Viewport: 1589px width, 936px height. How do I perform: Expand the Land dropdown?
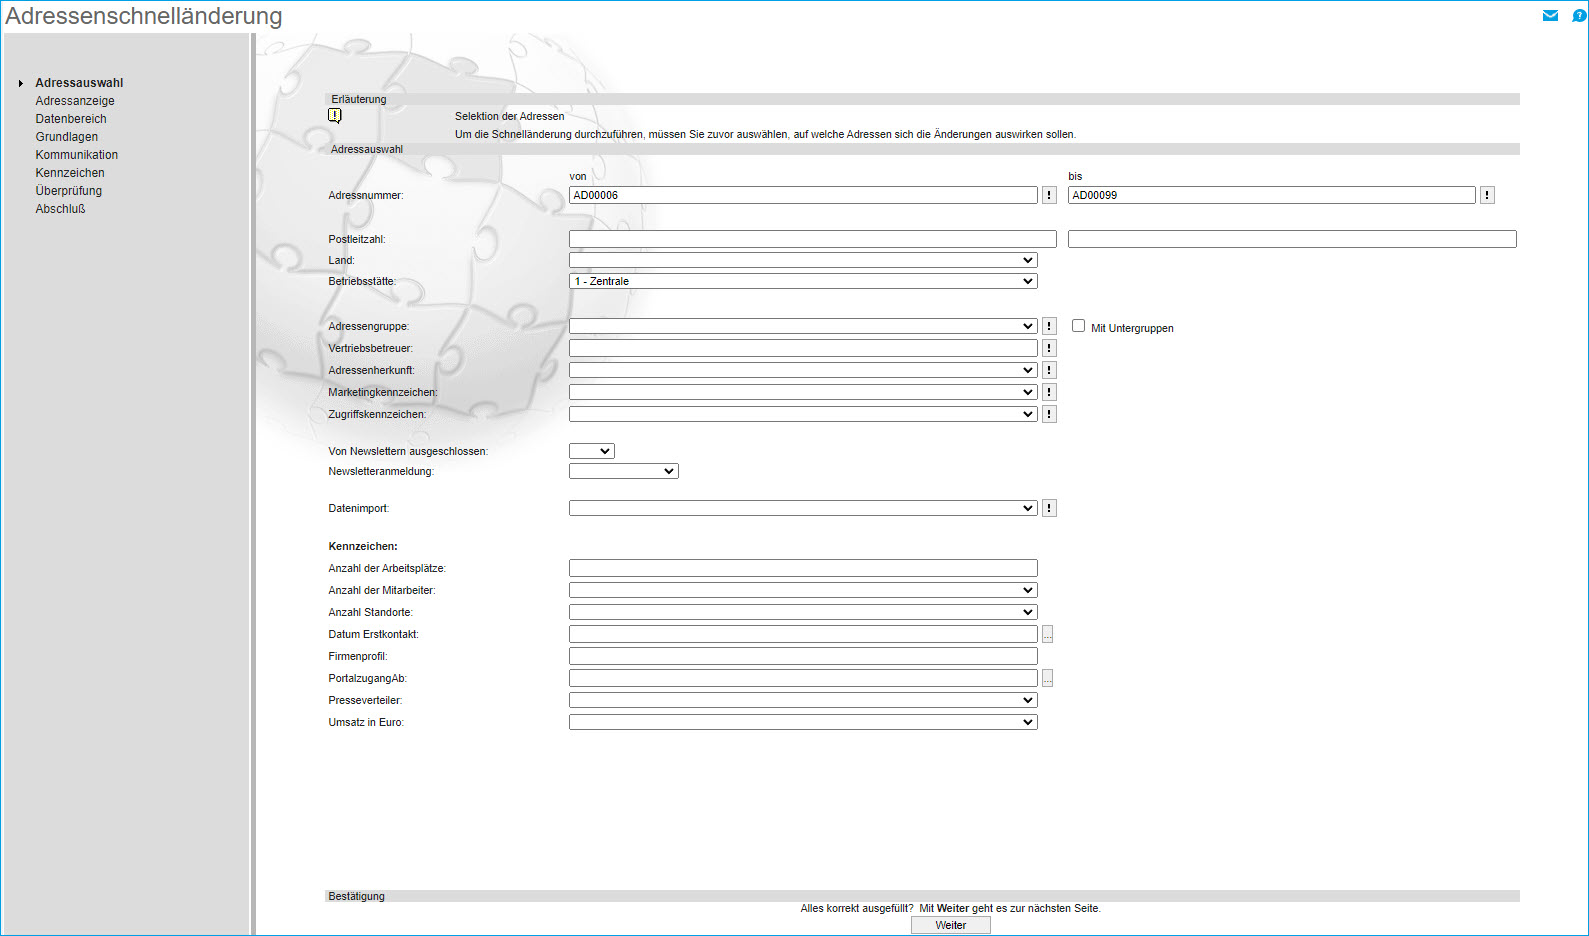click(802, 260)
